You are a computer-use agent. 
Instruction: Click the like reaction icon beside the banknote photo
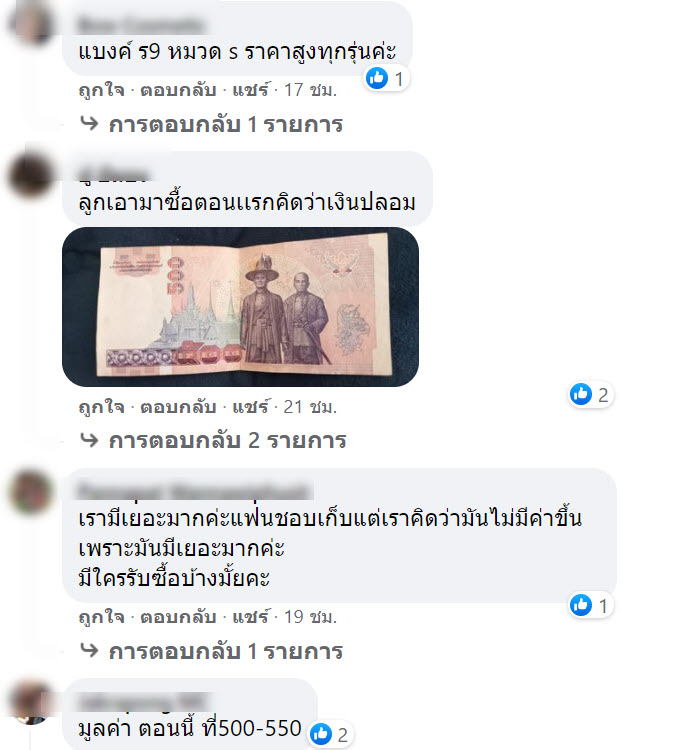[x=581, y=394]
